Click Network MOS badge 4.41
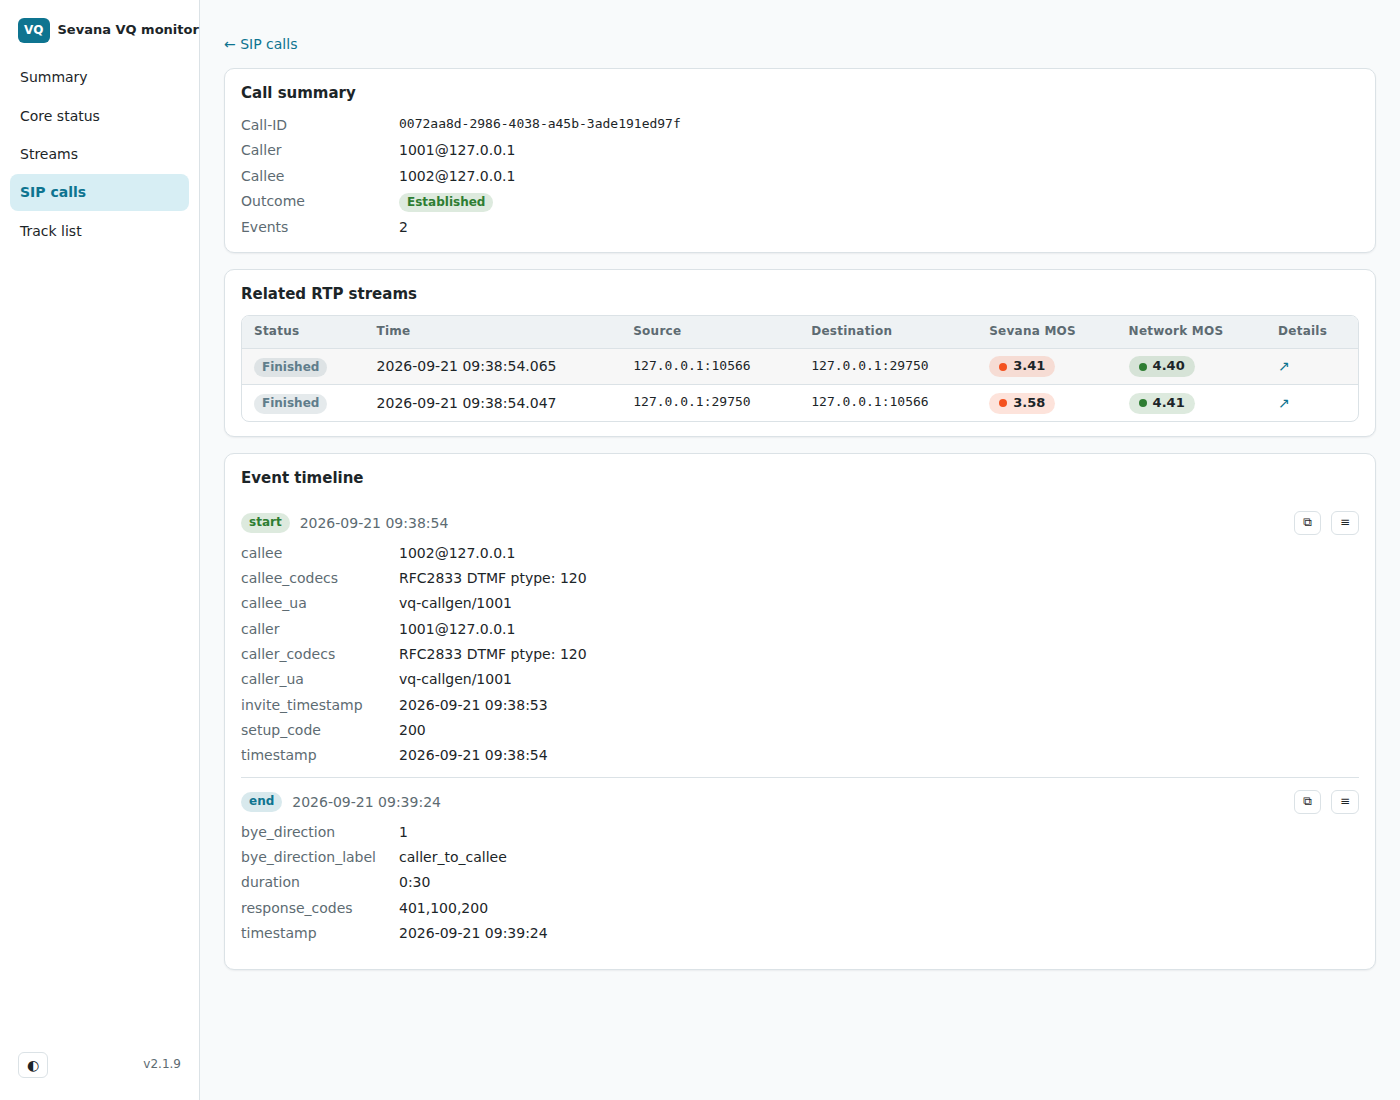The image size is (1400, 1100). [x=1161, y=403]
